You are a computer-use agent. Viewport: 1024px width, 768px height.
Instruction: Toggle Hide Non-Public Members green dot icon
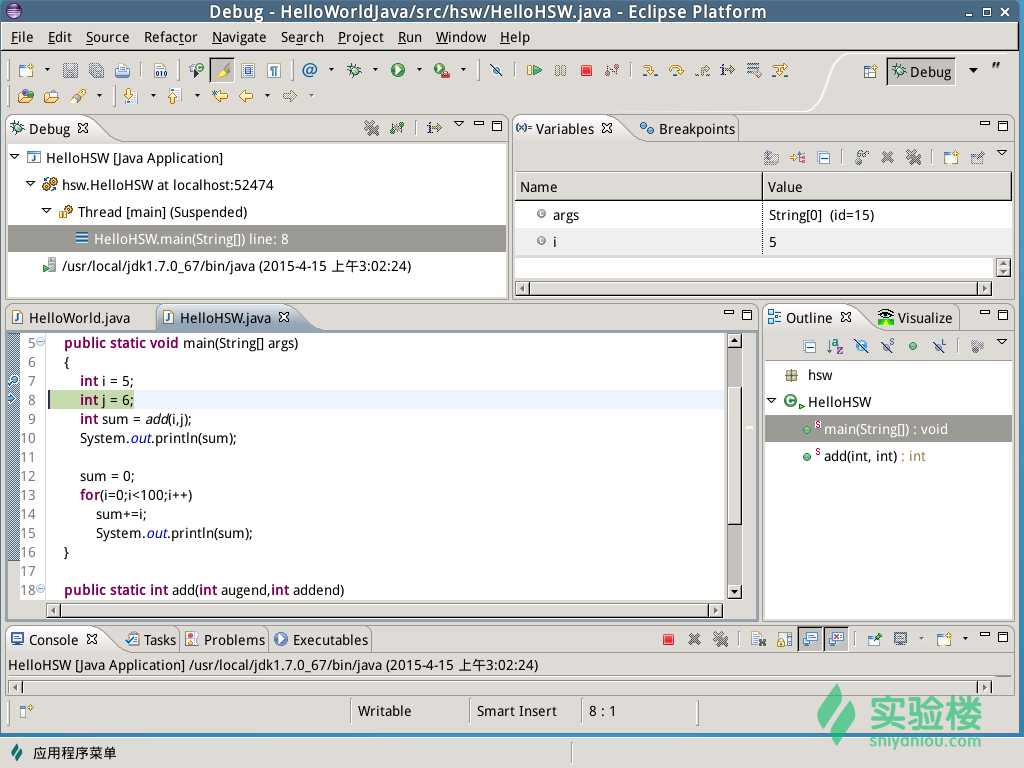tap(913, 346)
